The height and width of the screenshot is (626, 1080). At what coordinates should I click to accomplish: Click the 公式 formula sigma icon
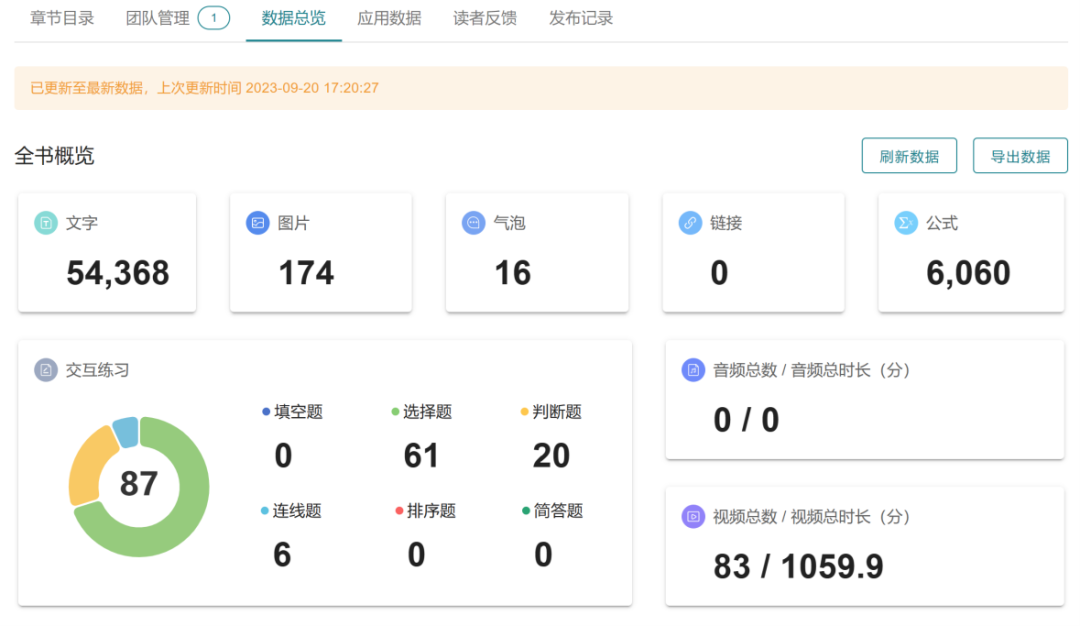click(906, 223)
